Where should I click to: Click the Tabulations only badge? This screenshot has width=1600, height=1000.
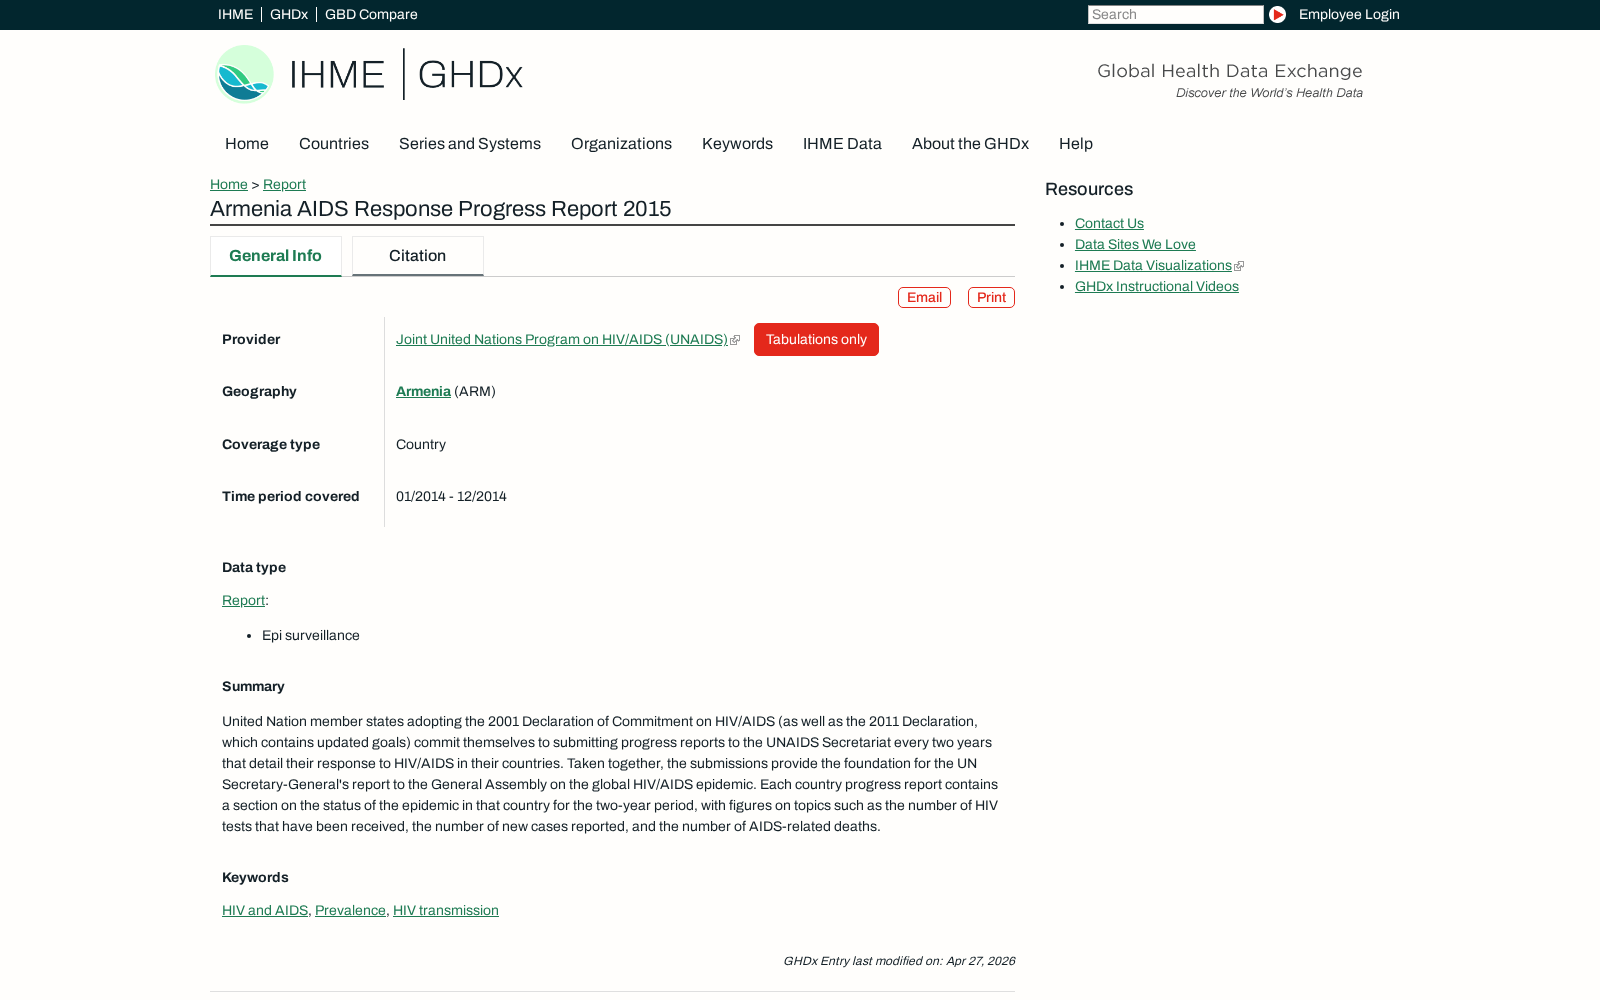click(816, 339)
